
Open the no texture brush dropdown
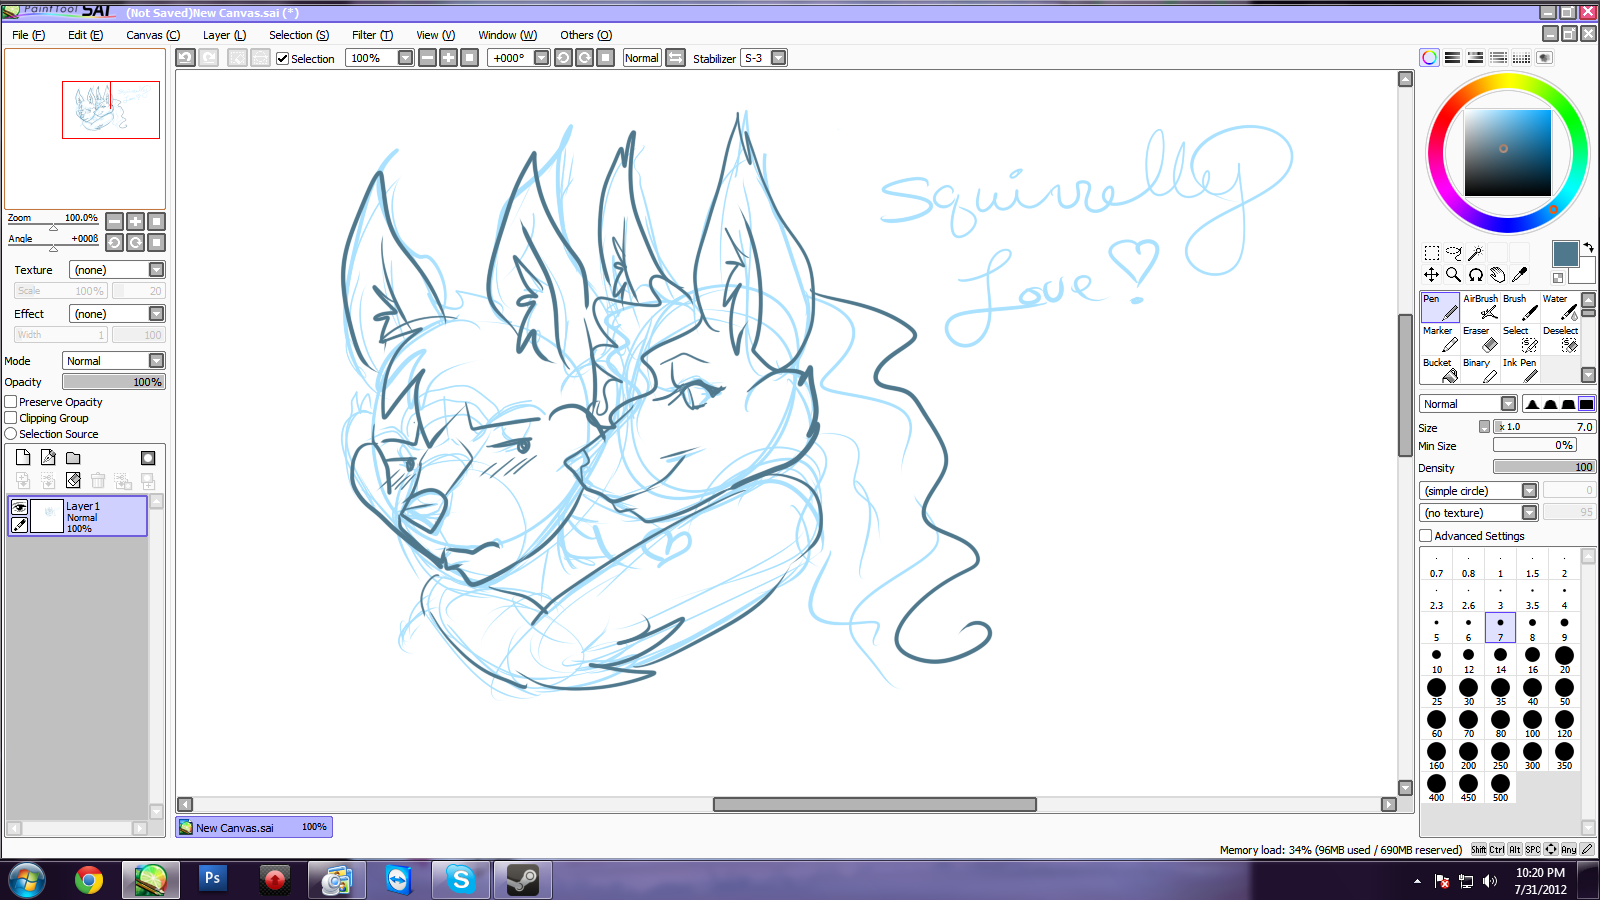coord(1479,513)
